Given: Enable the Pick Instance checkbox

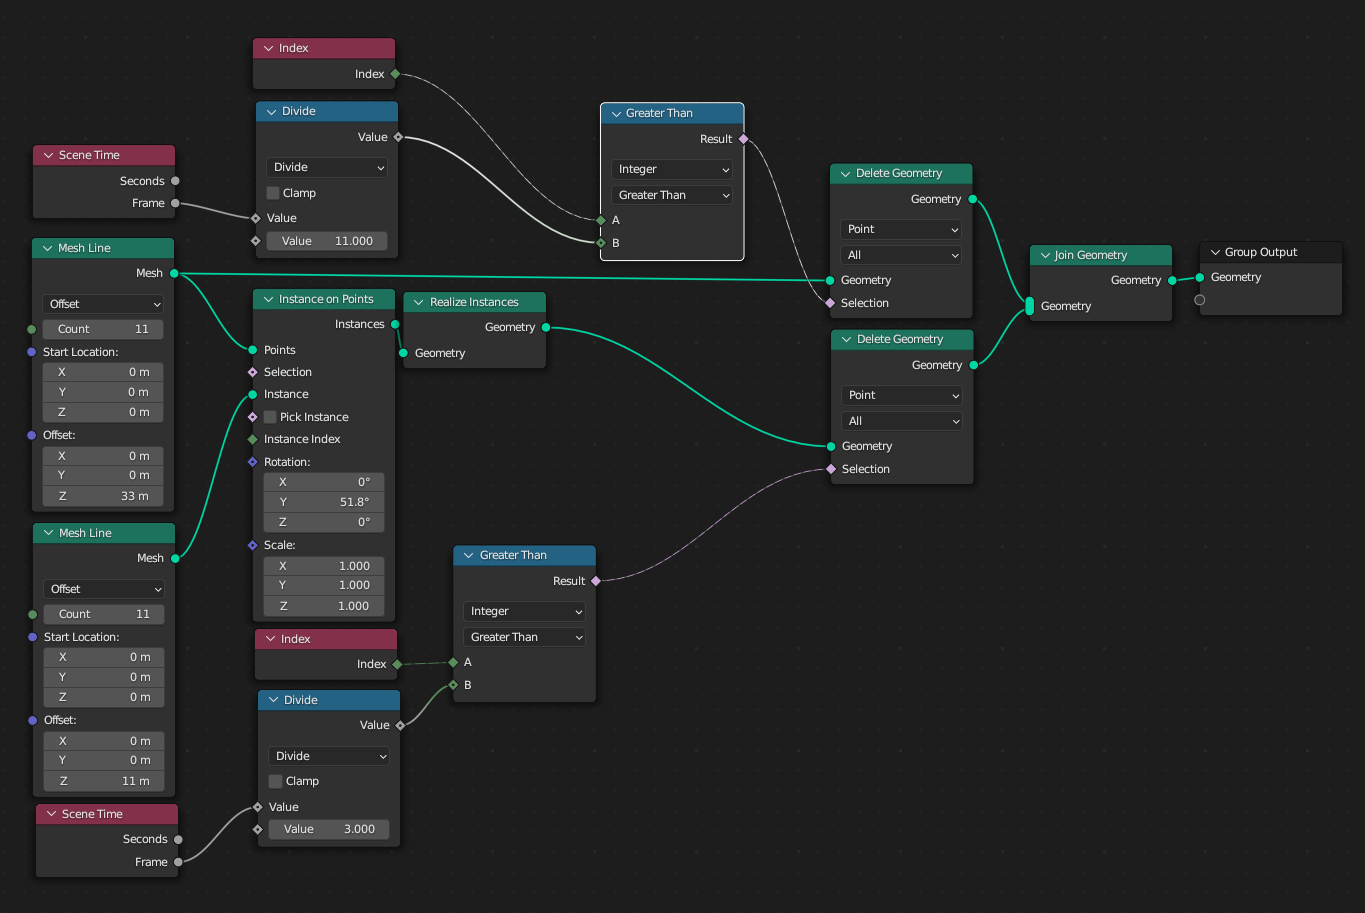Looking at the screenshot, I should click(270, 417).
